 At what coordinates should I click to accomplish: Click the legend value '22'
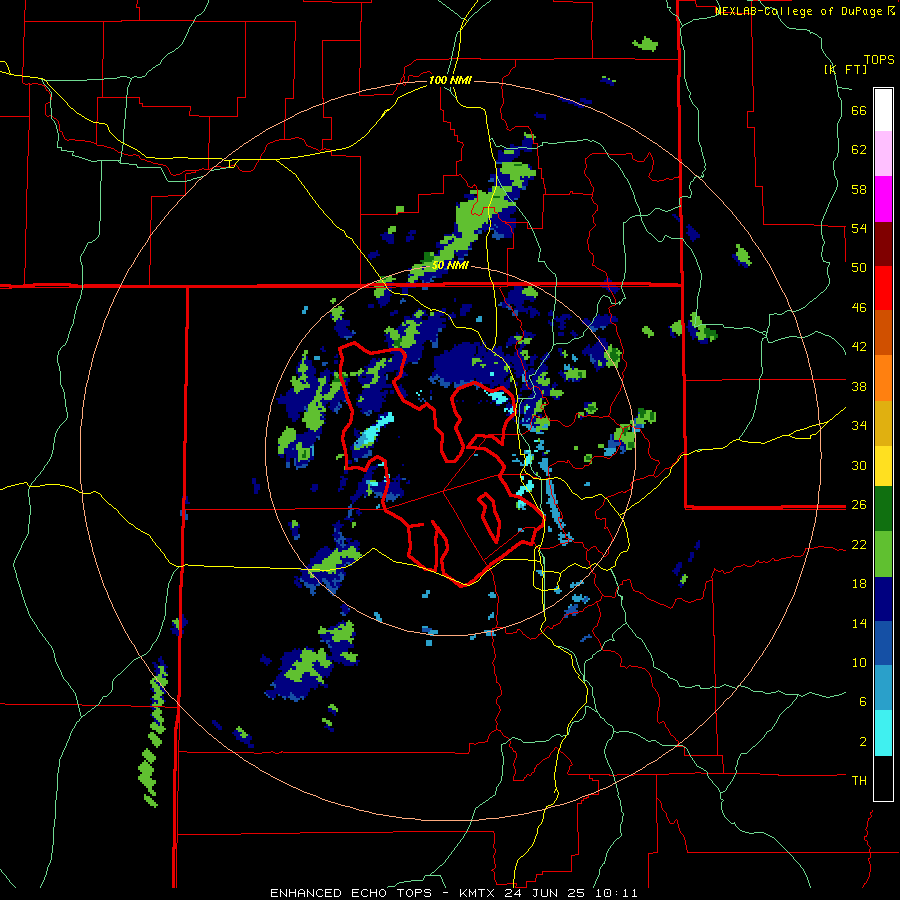coord(859,545)
